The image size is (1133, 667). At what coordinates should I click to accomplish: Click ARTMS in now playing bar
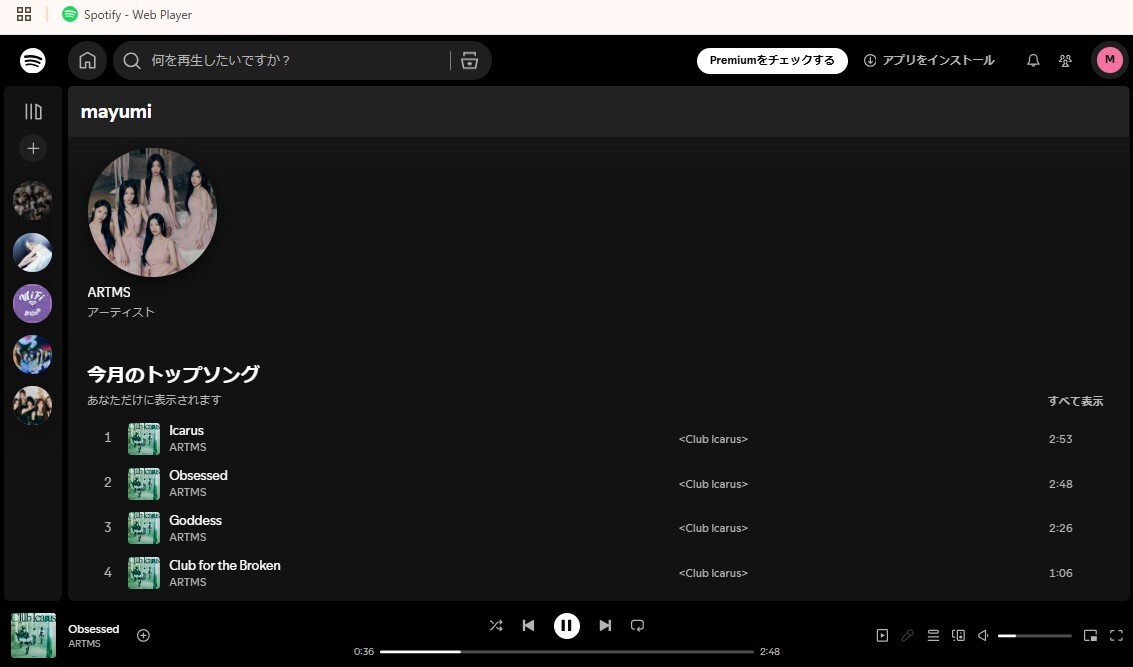tap(85, 643)
